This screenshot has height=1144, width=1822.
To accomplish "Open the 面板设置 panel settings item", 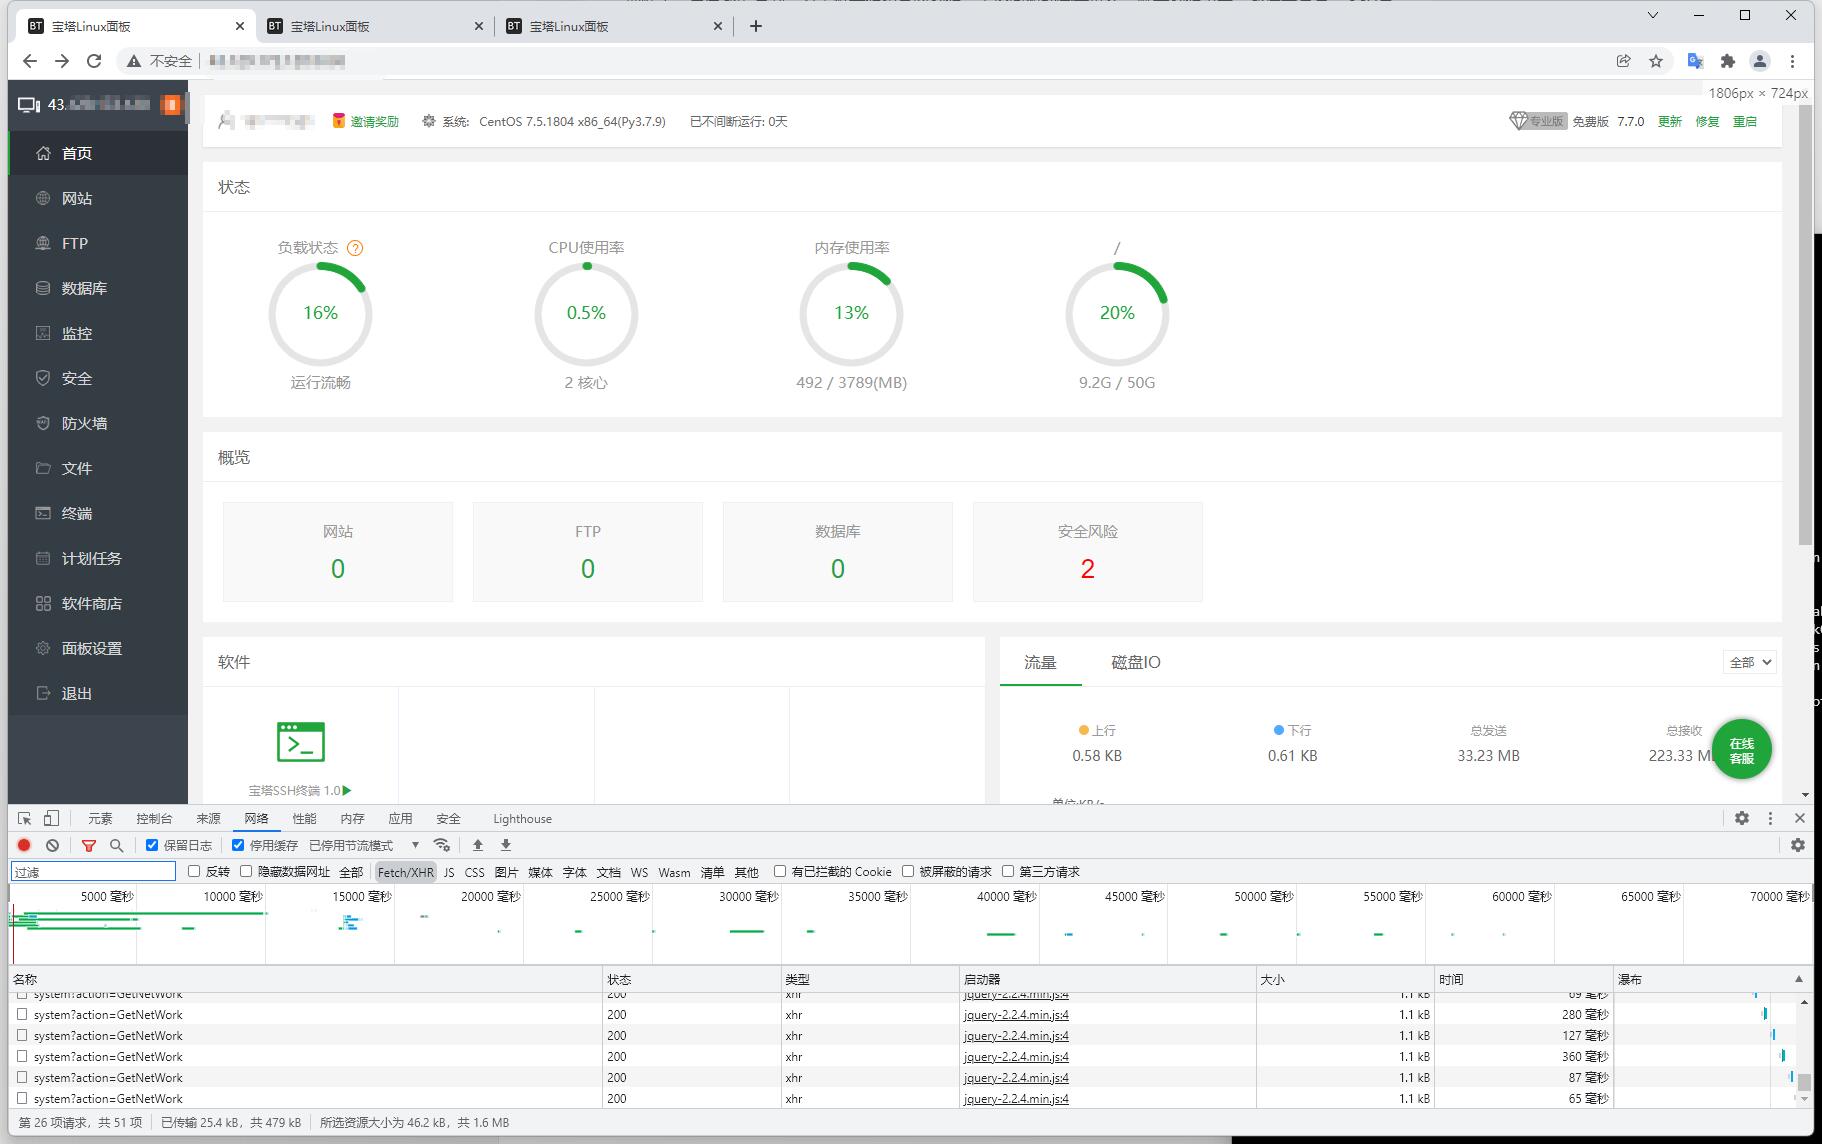I will coord(98,648).
